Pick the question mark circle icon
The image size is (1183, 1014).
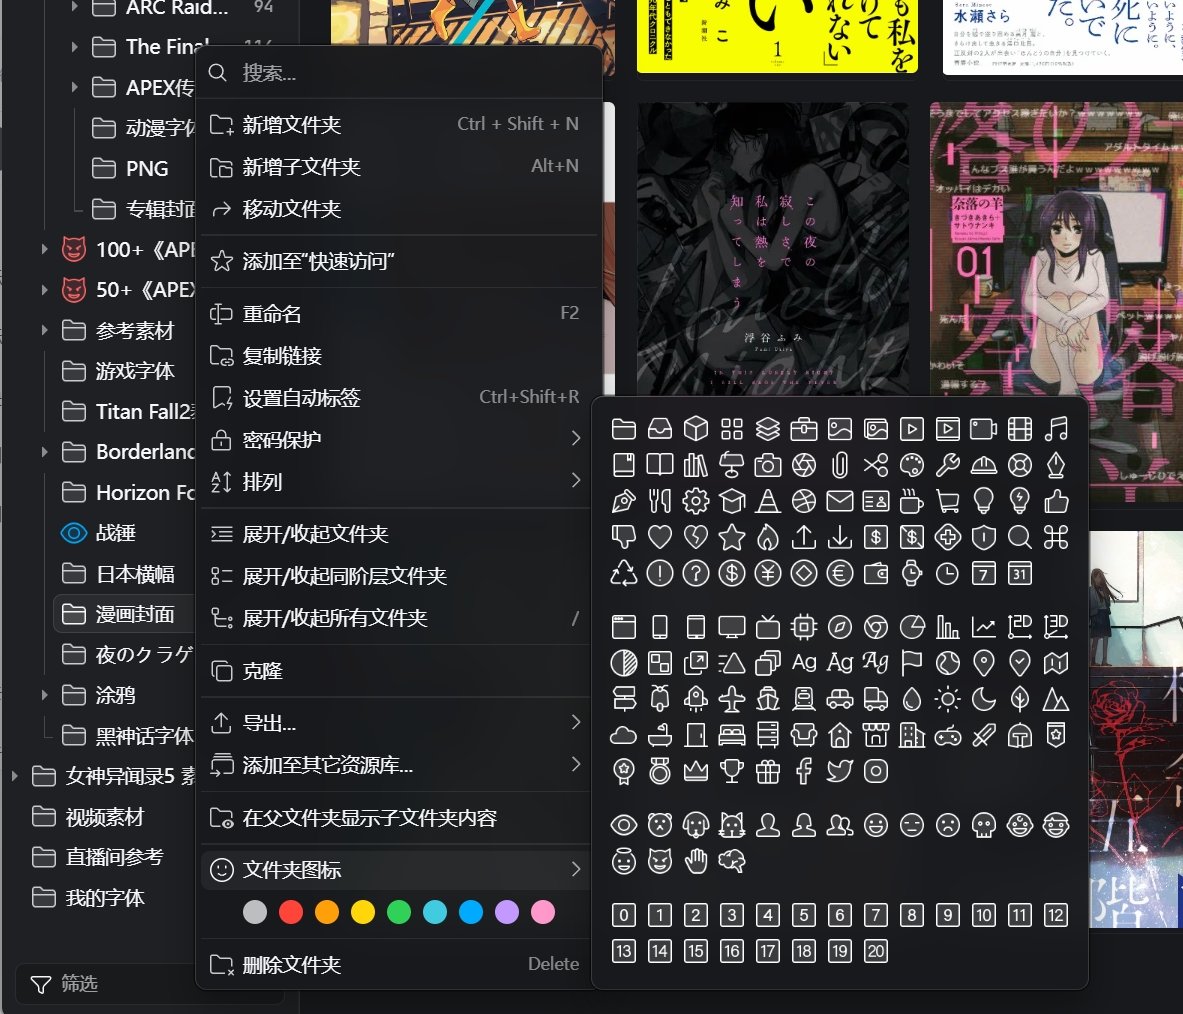tap(696, 573)
